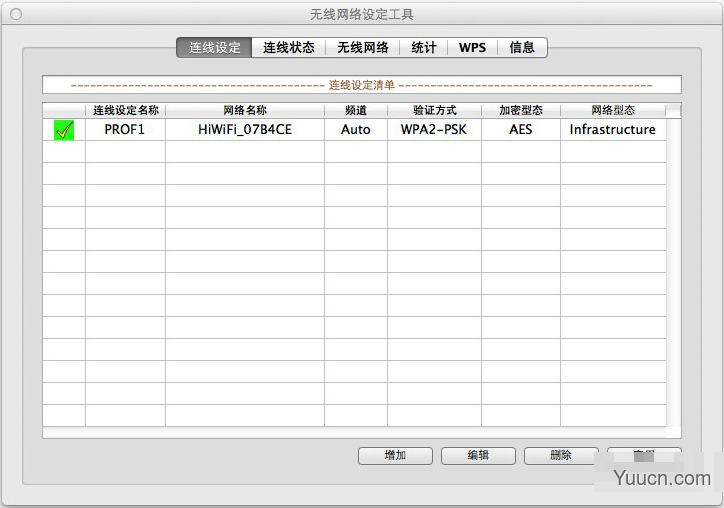Screen dimensions: 724x508
Task: Click the WPA2-PSK authentication cell
Action: click(434, 130)
